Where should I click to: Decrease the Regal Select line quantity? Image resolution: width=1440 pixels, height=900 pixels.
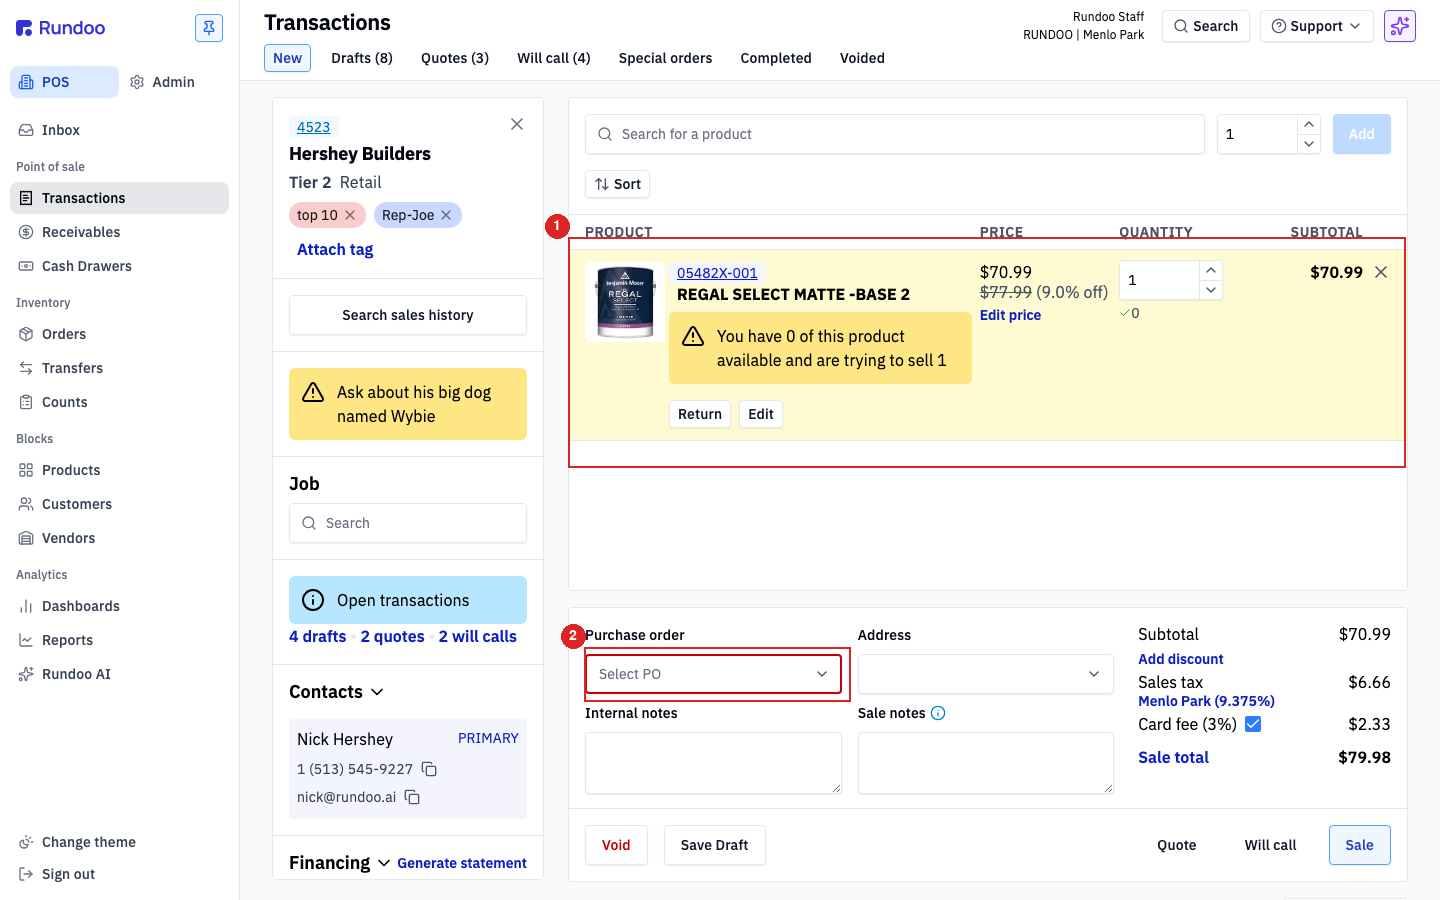click(x=1211, y=290)
